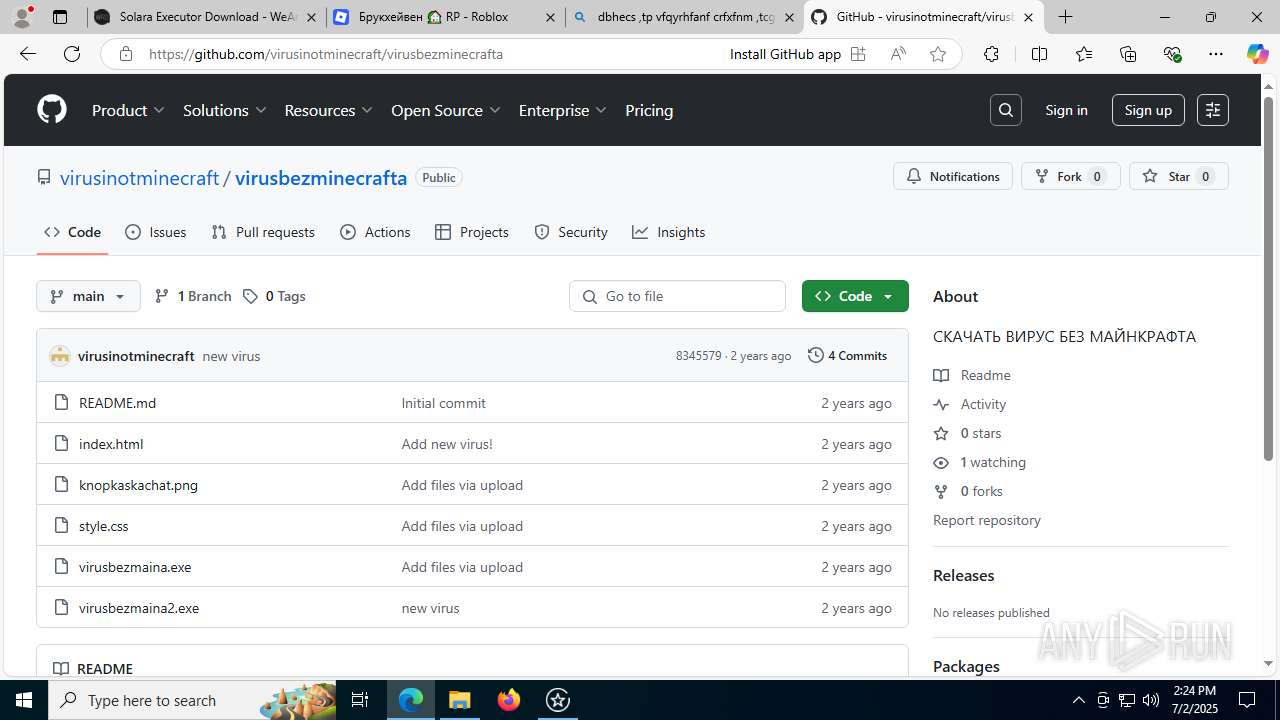Open the GitHub Copilot header icon button

1213,110
